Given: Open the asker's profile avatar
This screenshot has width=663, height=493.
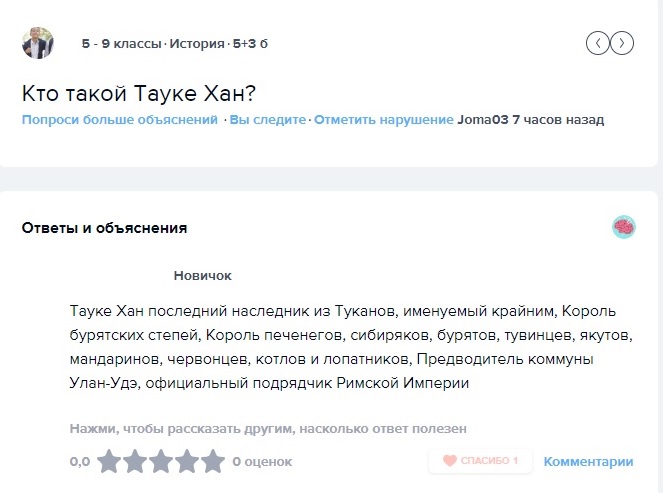Looking at the screenshot, I should (x=38, y=43).
